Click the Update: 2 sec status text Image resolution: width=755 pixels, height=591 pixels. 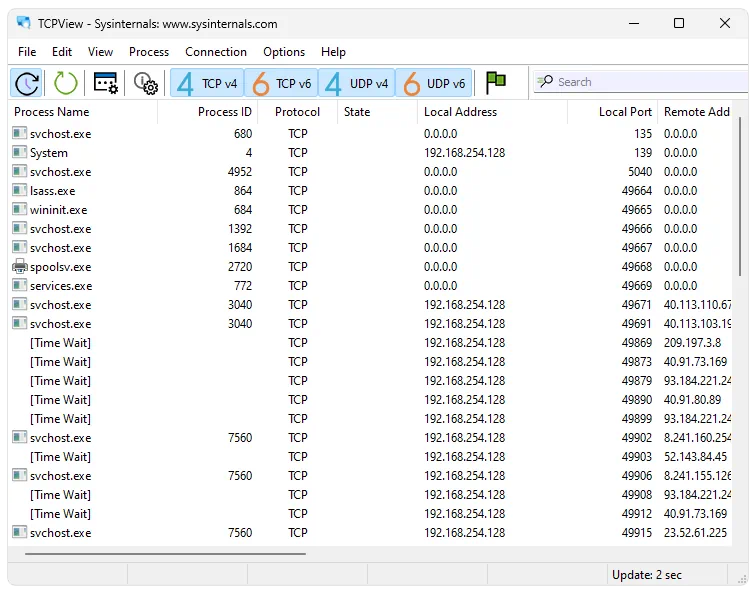coord(647,575)
